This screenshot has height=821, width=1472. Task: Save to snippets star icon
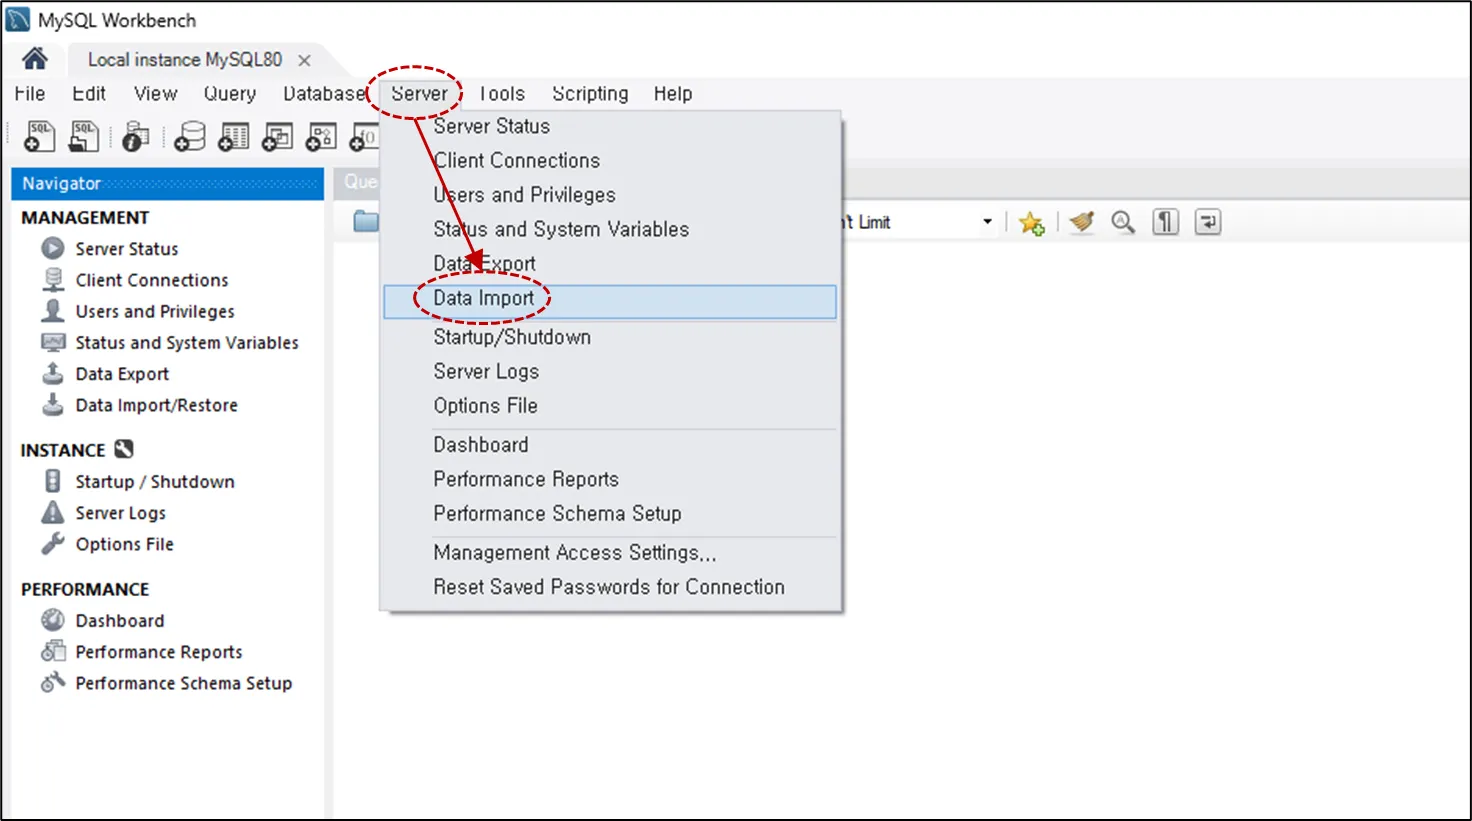click(x=1031, y=223)
